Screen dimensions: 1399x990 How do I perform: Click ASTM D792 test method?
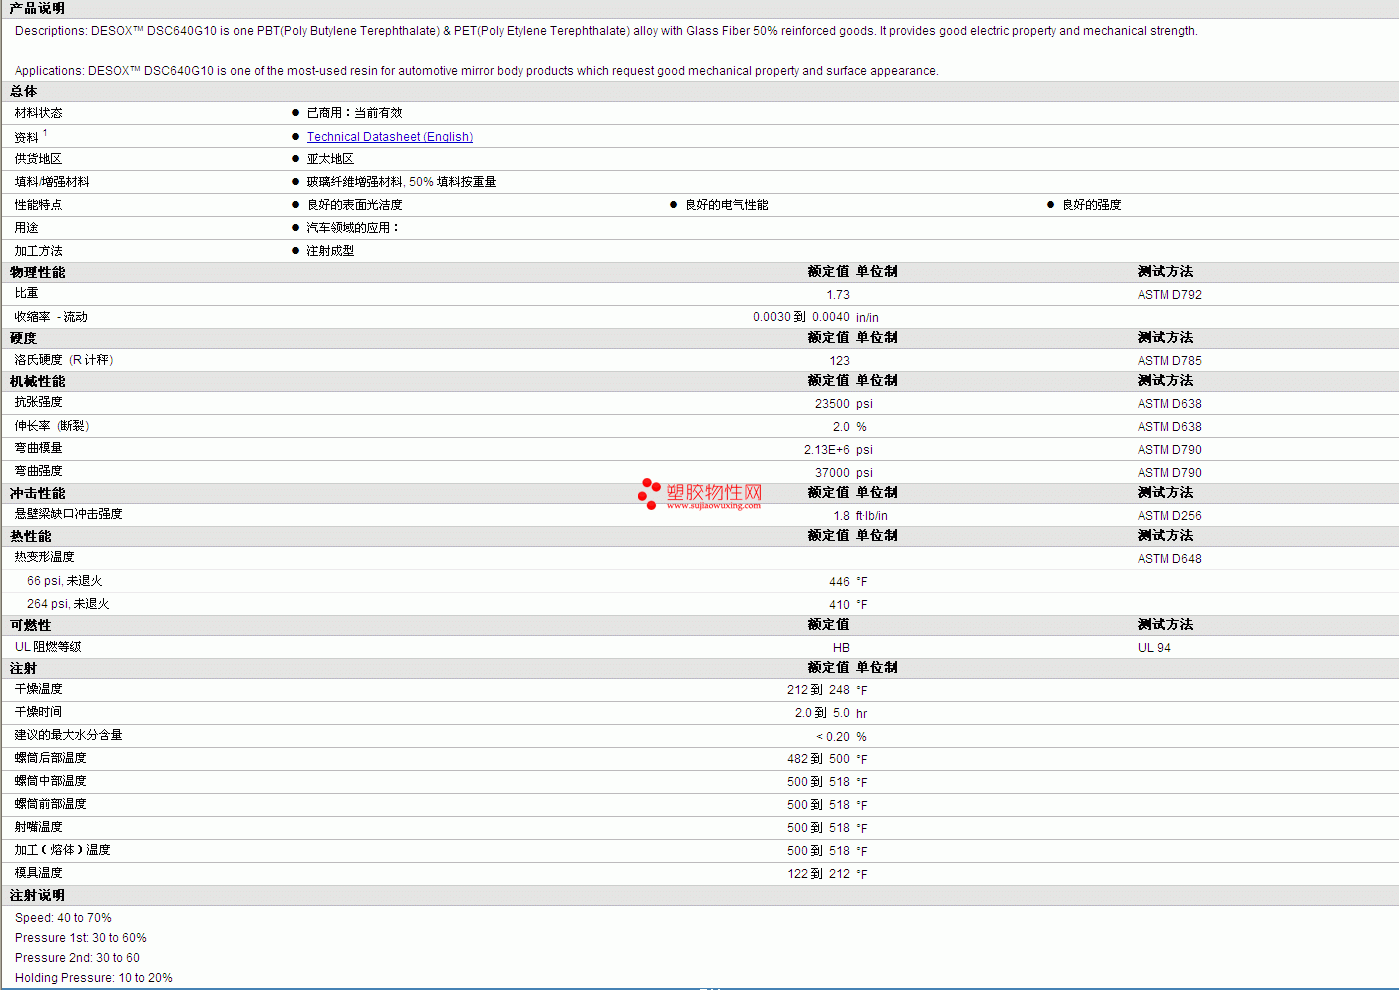[x=1169, y=295]
